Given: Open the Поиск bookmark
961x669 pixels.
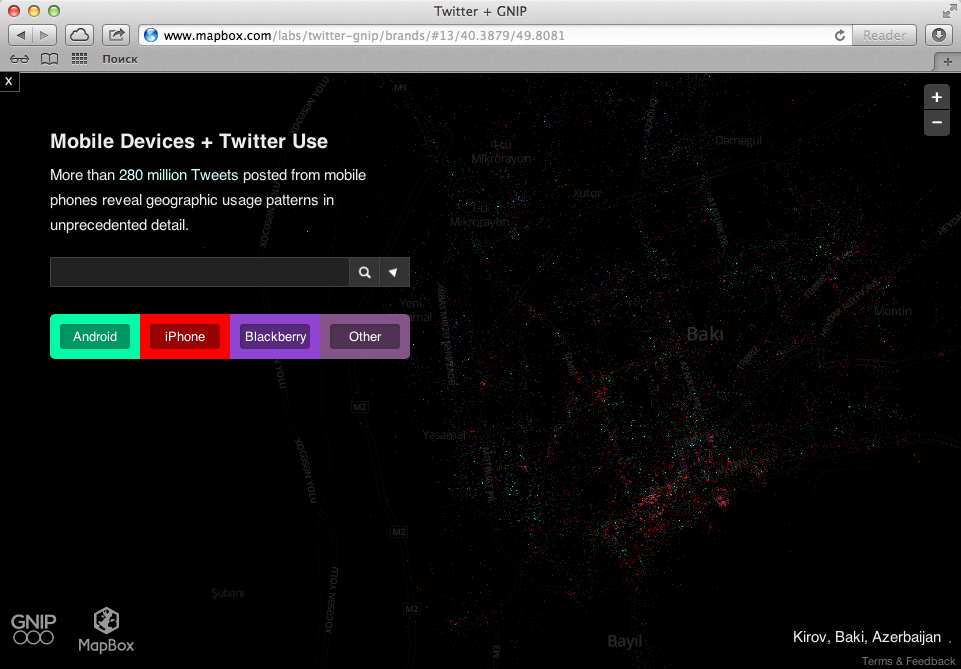Looking at the screenshot, I should tap(120, 59).
